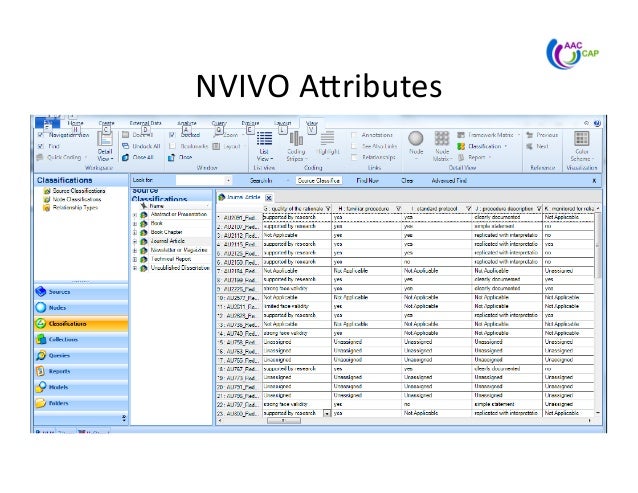Toggle the Docked checkbox
638x493 pixels.
(x=172, y=135)
